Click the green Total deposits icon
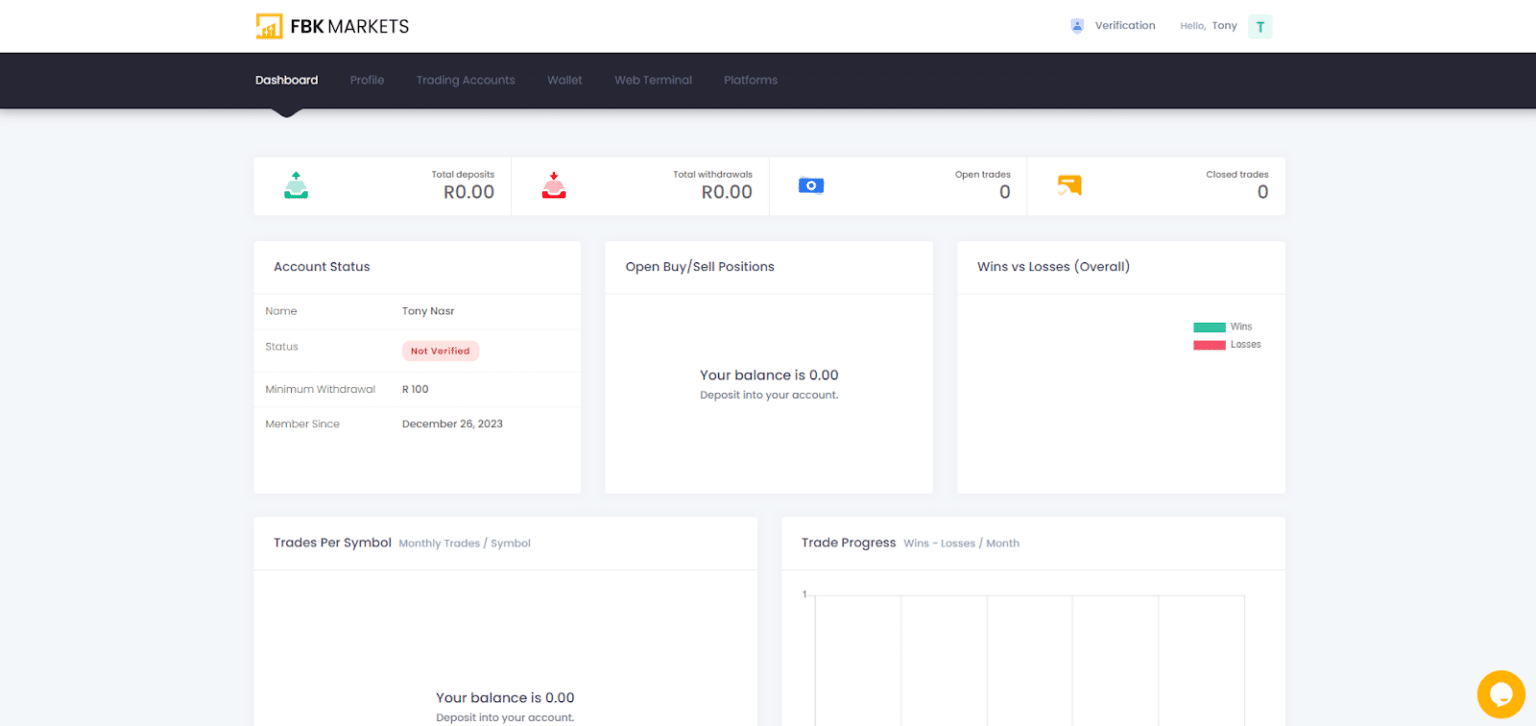The height and width of the screenshot is (726, 1536). pyautogui.click(x=295, y=185)
